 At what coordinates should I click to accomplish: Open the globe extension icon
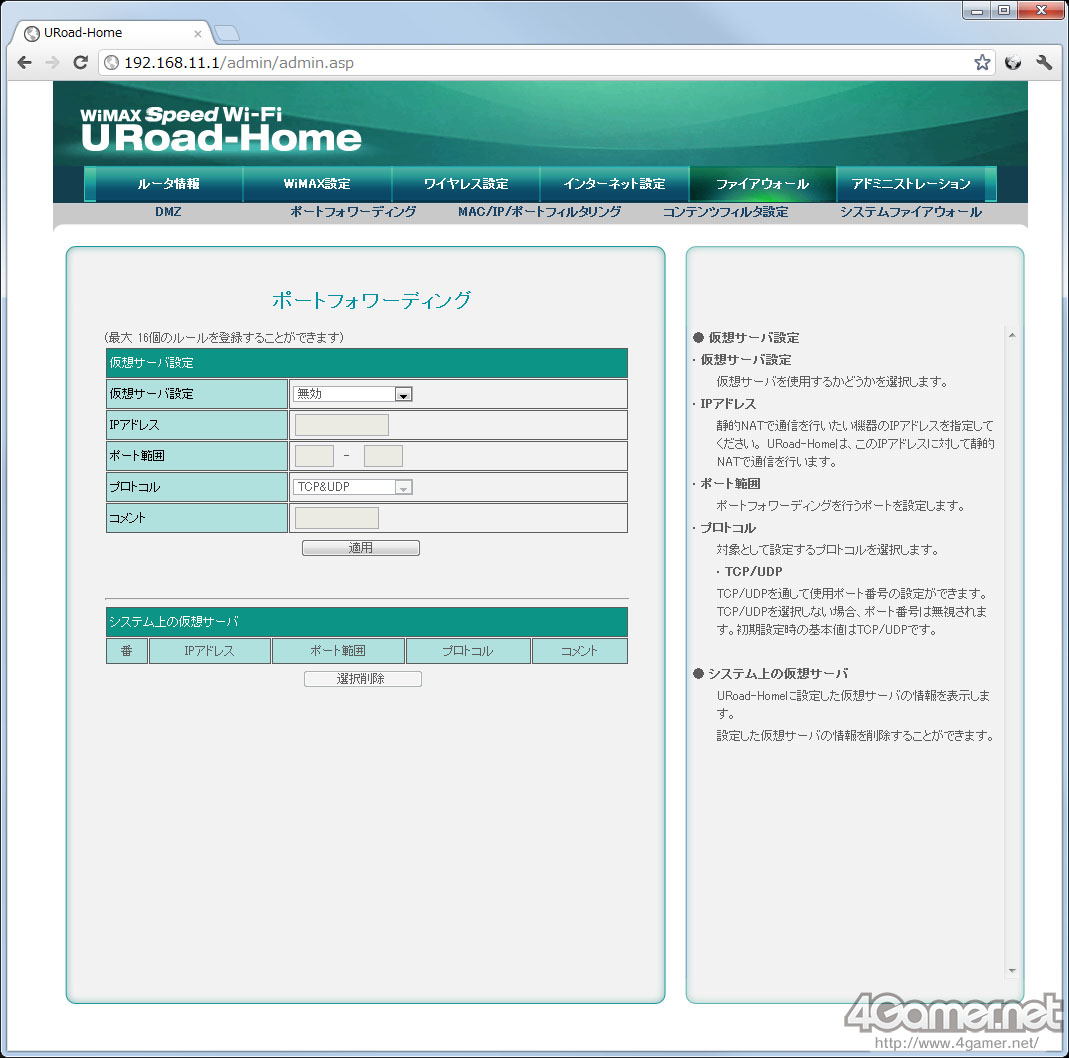pyautogui.click(x=1013, y=63)
